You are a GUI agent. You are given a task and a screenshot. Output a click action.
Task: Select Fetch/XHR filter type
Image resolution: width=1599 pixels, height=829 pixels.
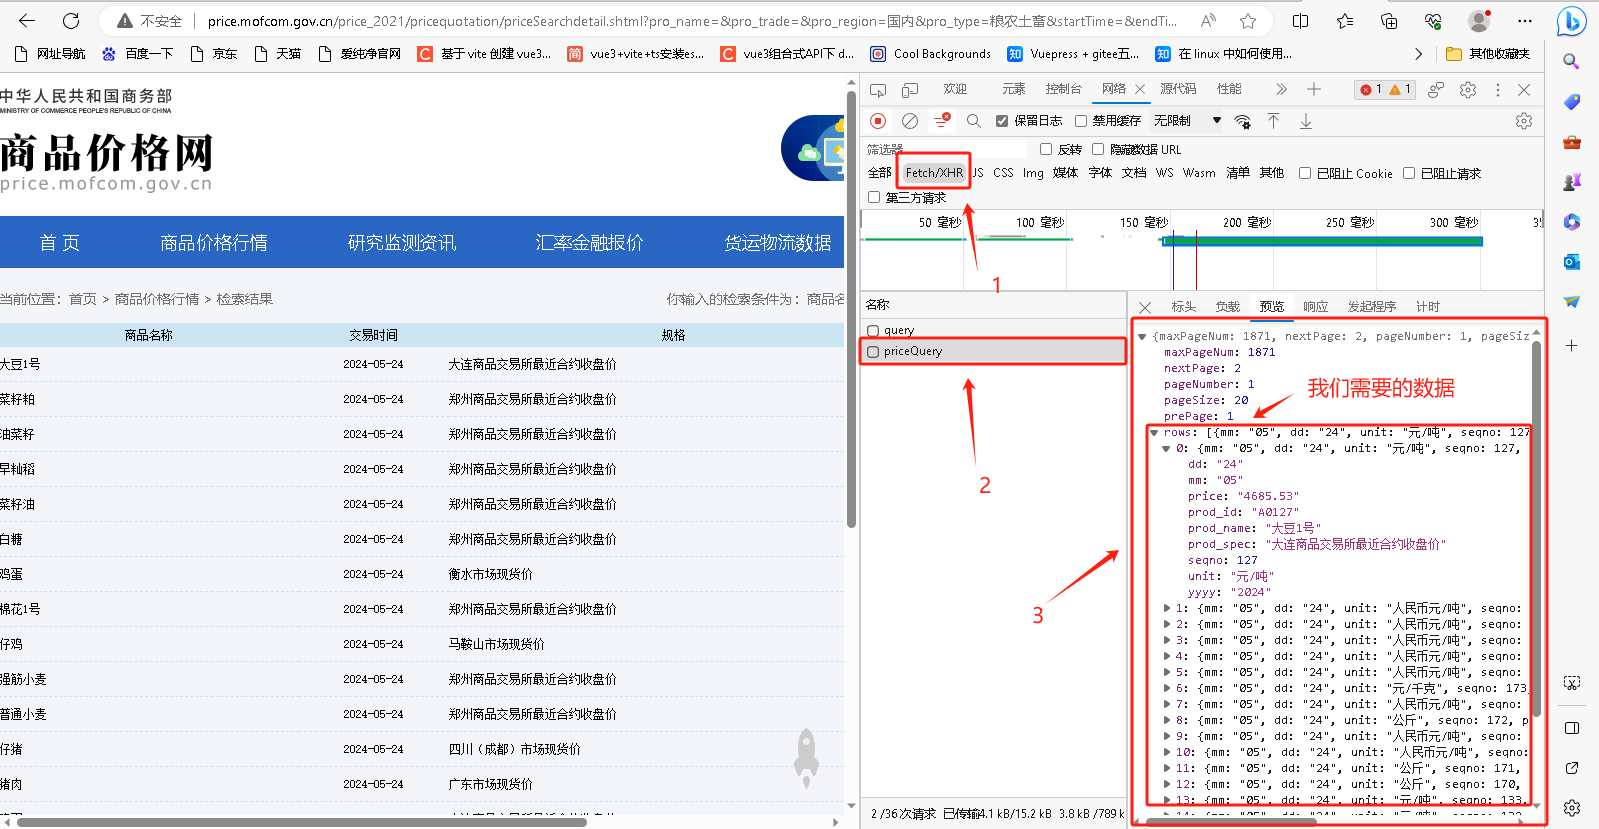(x=934, y=173)
